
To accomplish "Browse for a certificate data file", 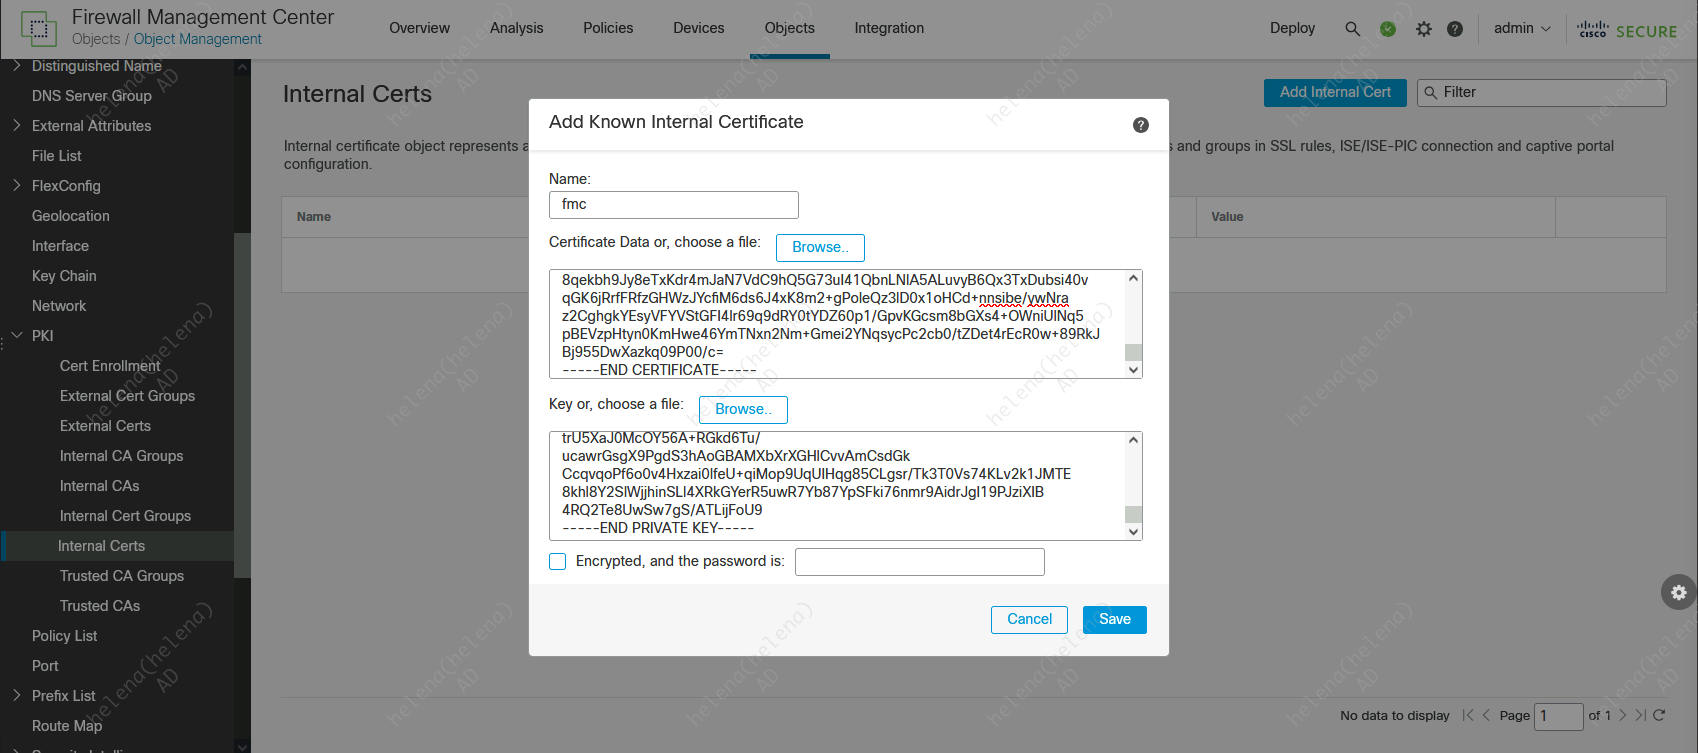I will 820,247.
